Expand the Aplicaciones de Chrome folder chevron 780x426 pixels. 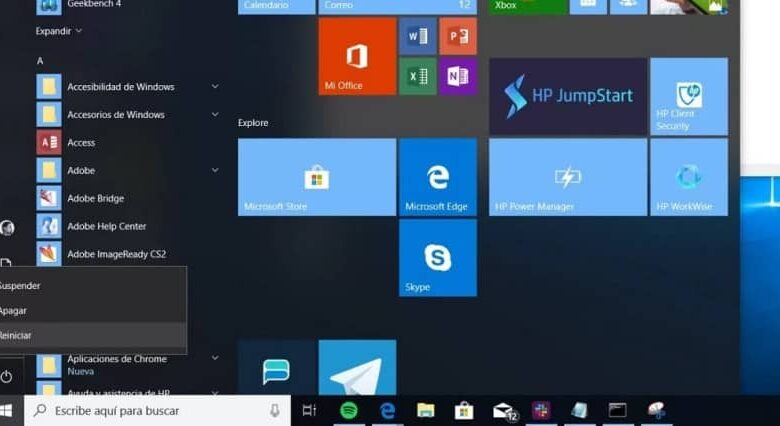coord(215,358)
